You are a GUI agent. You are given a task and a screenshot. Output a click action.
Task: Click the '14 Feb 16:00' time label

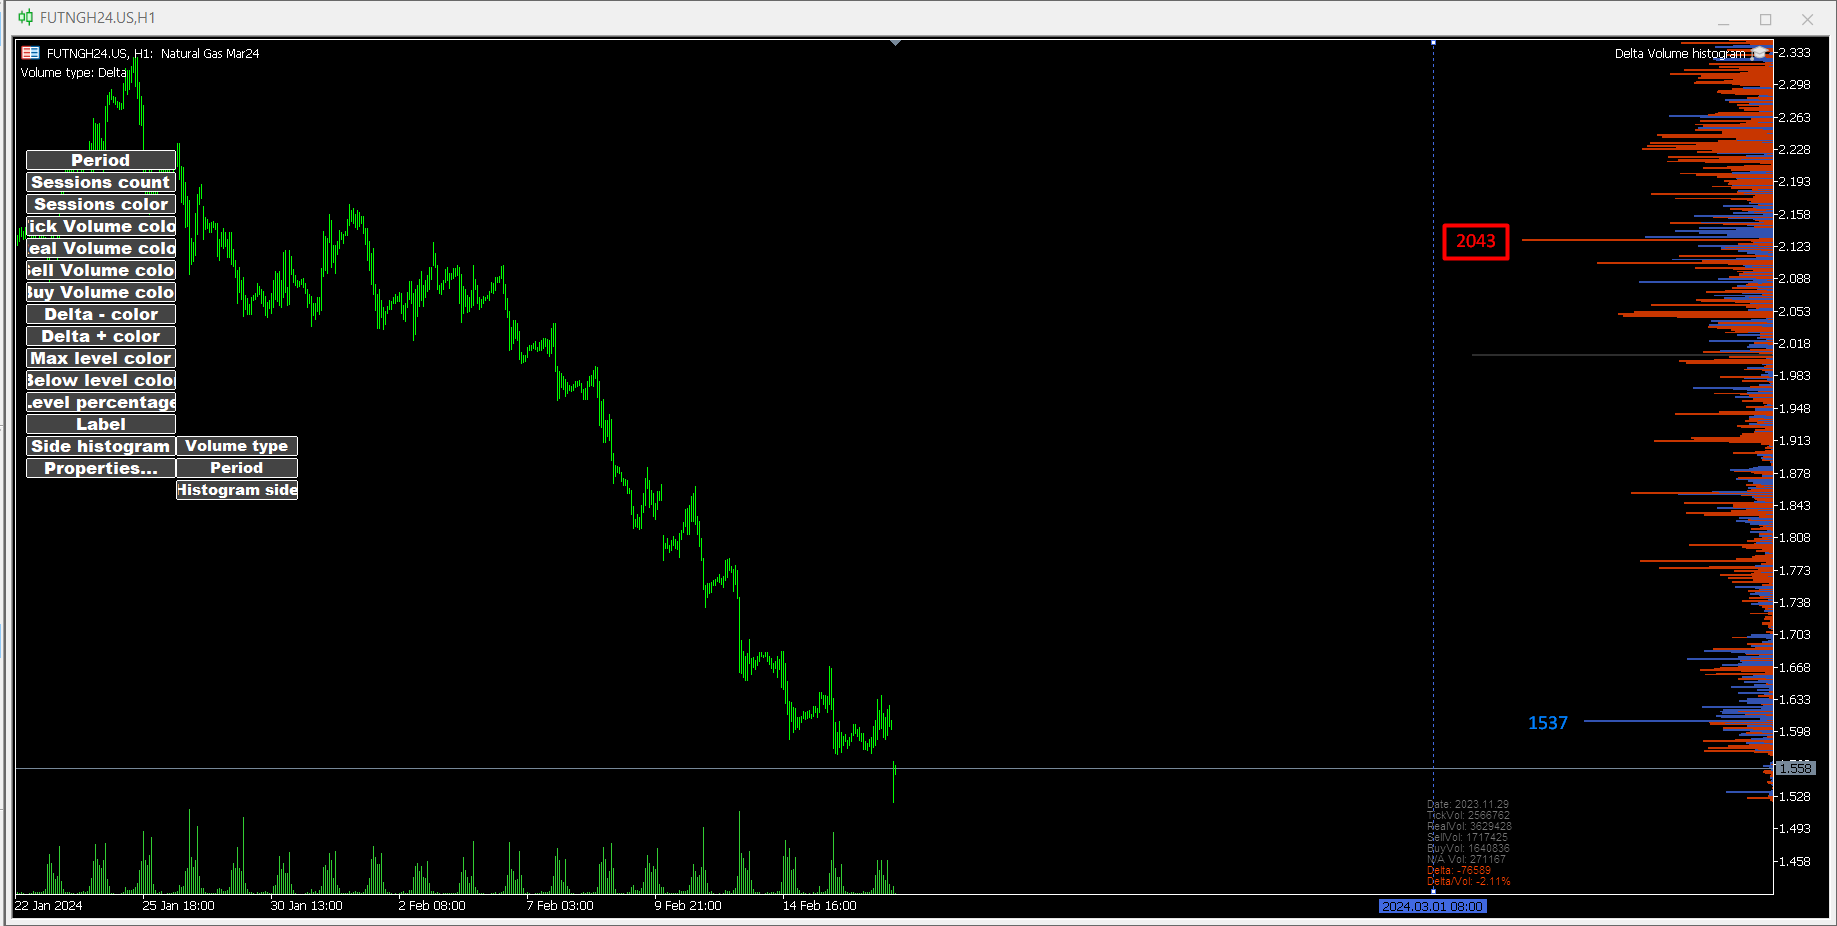click(819, 906)
